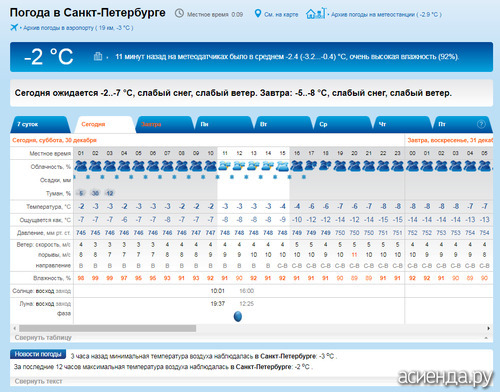Select the Ср tab
This screenshot has width=500, height=392.
343,124
